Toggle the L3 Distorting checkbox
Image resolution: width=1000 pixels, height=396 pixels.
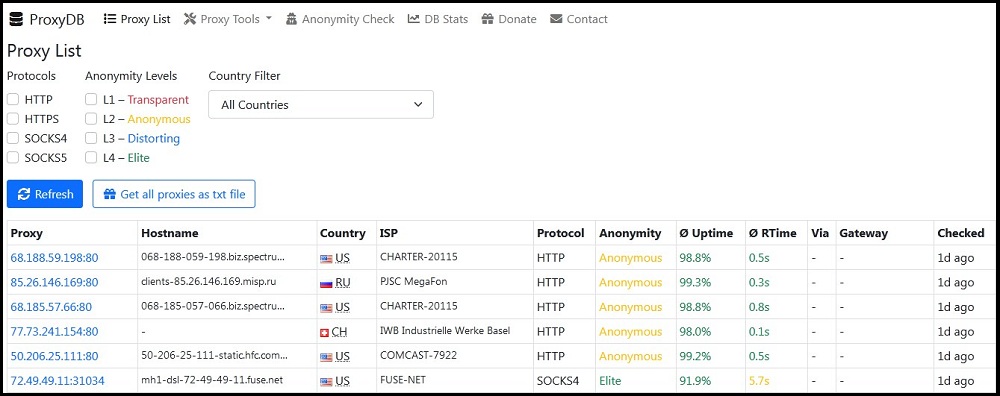tap(91, 138)
